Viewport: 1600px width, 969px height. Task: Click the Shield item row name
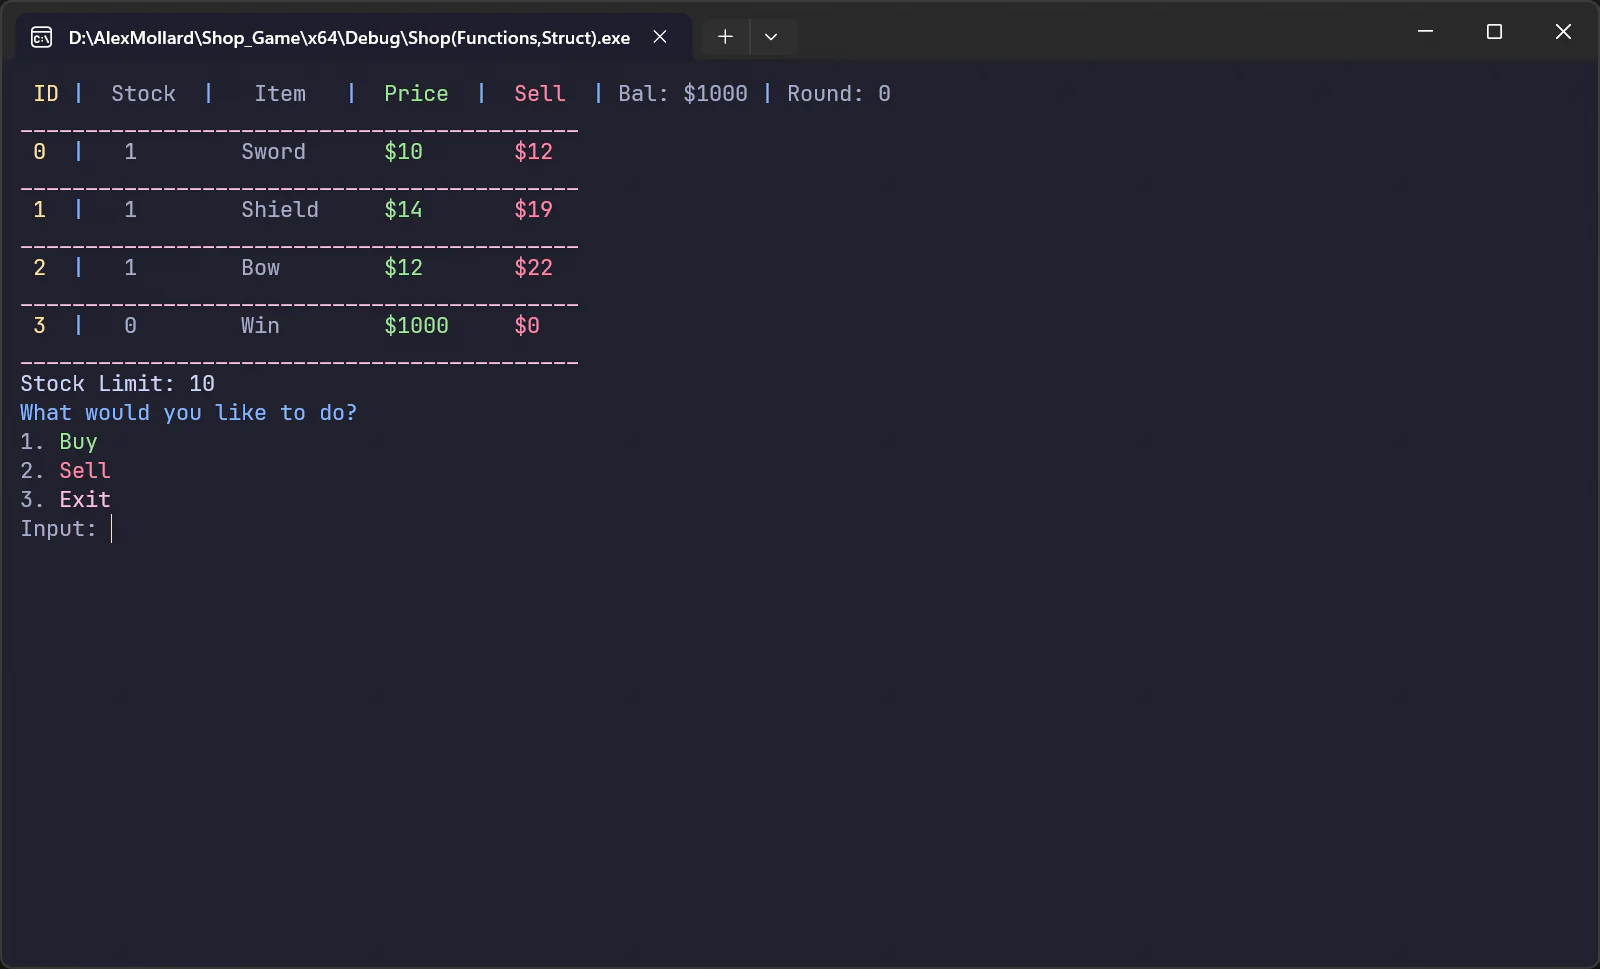279,210
